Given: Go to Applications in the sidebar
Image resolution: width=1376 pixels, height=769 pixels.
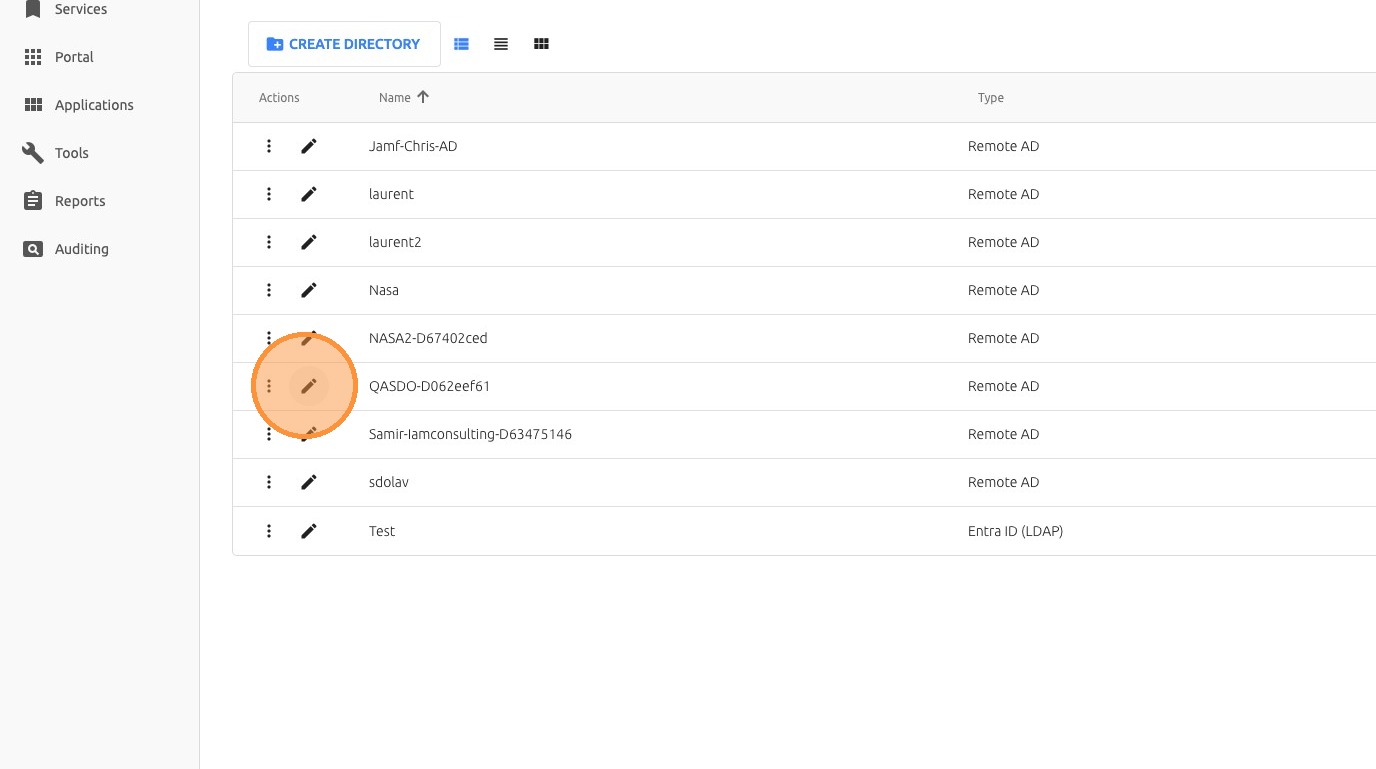Looking at the screenshot, I should [94, 105].
